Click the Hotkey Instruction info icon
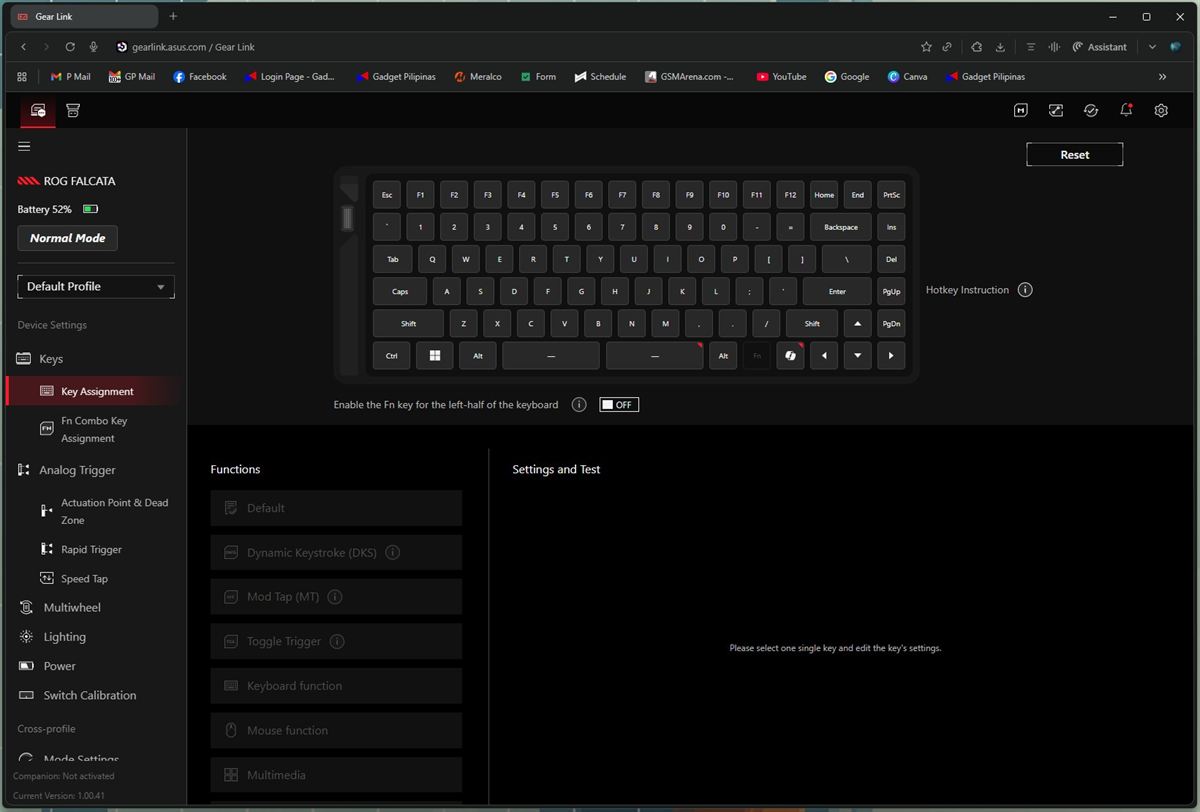 1025,290
